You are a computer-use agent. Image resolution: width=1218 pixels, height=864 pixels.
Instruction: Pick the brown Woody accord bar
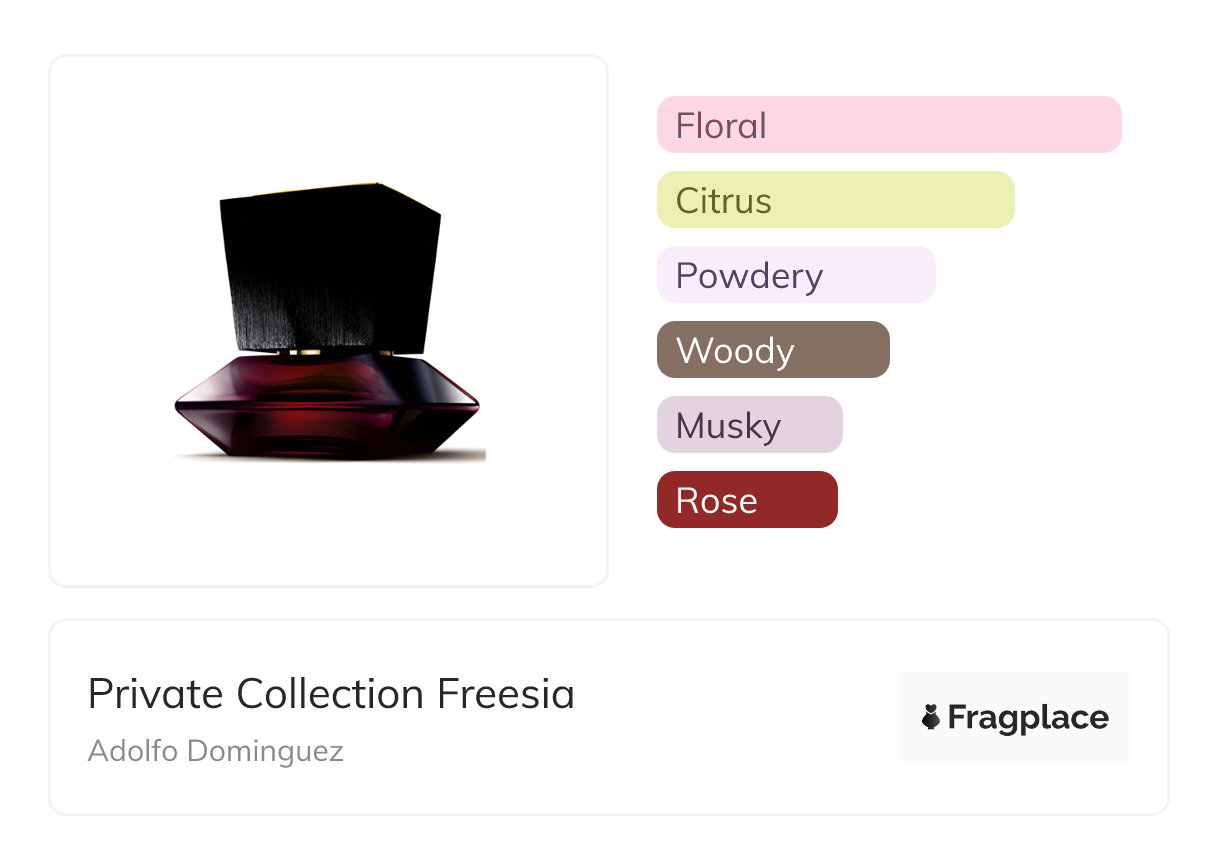click(x=773, y=350)
